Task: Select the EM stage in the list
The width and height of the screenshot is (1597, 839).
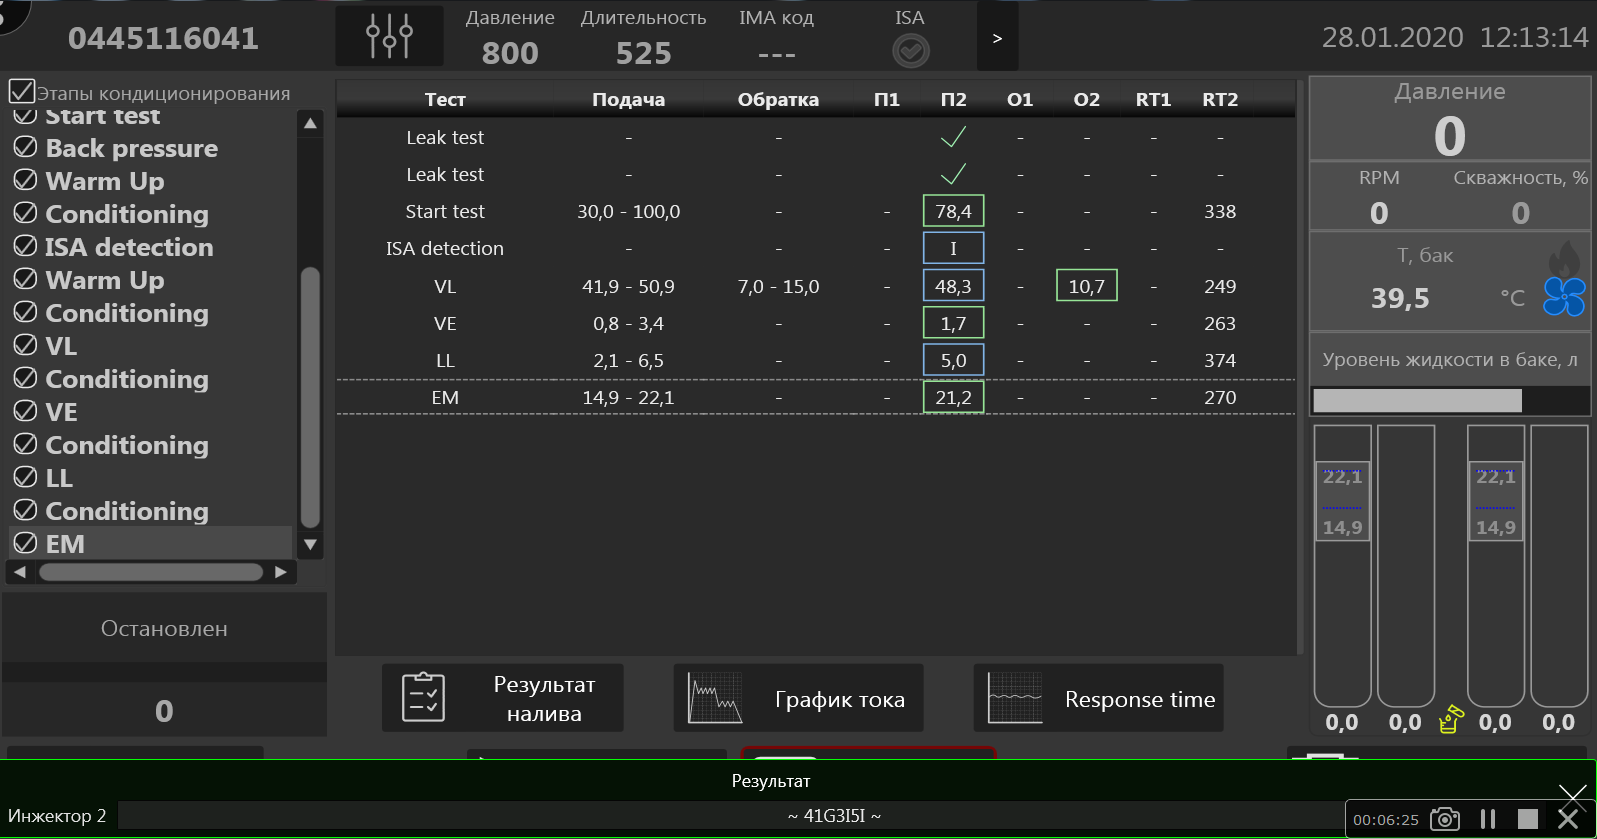Action: click(x=65, y=544)
